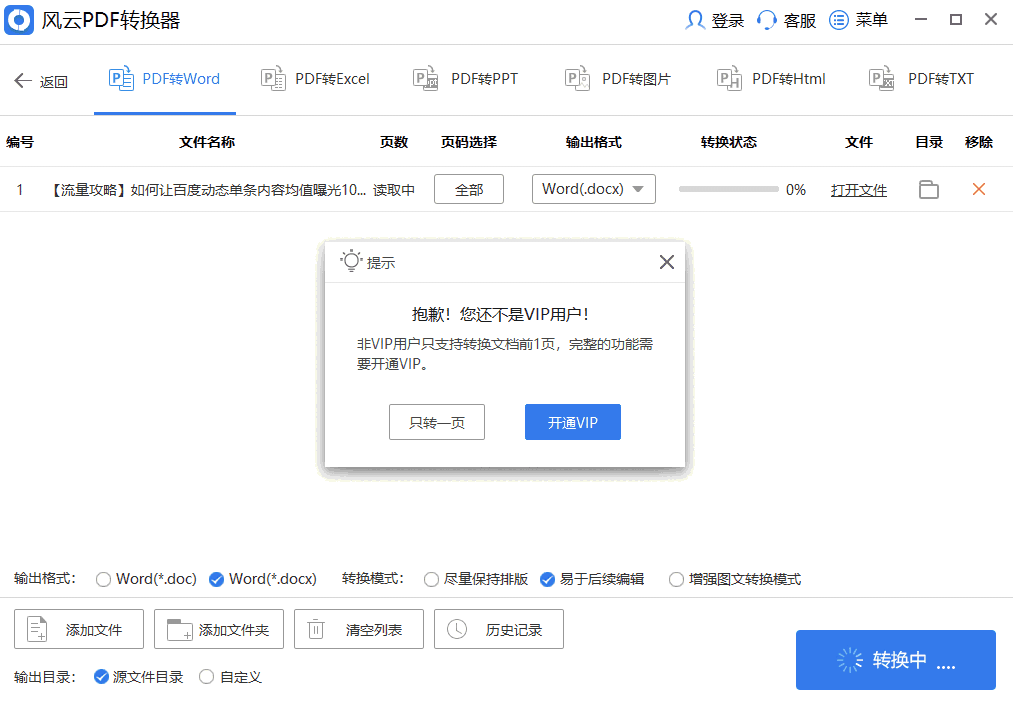Click the login user icon
1013x708 pixels.
[x=696, y=20]
